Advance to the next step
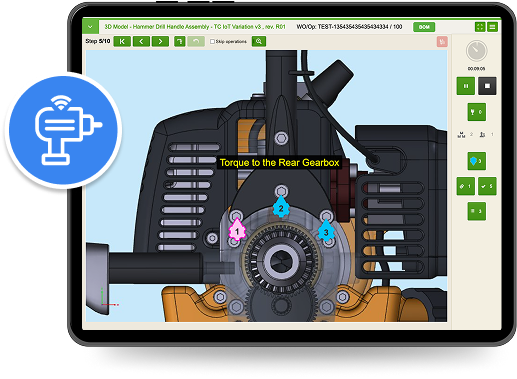Viewport: 517px width, 379px height. click(x=160, y=41)
